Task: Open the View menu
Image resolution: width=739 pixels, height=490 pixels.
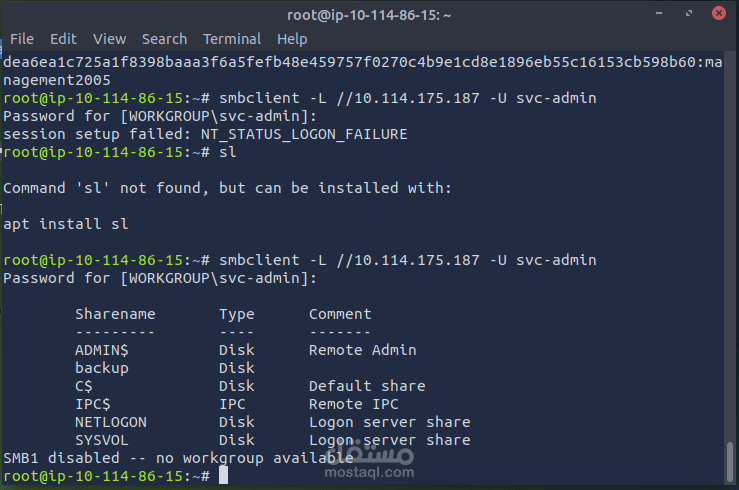Action: point(109,39)
